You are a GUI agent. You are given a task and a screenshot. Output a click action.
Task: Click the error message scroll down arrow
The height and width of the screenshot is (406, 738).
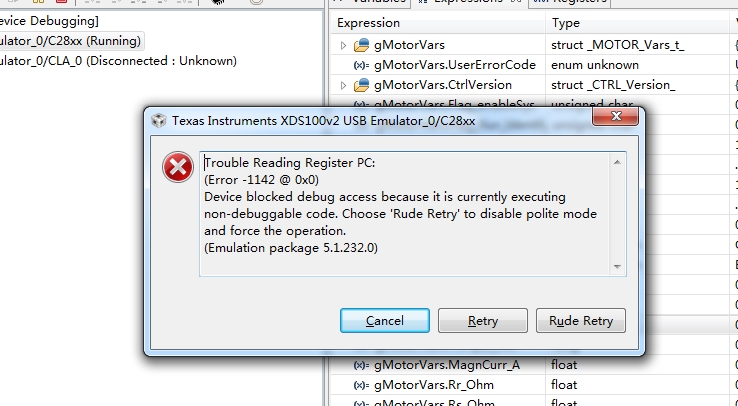pos(617,266)
